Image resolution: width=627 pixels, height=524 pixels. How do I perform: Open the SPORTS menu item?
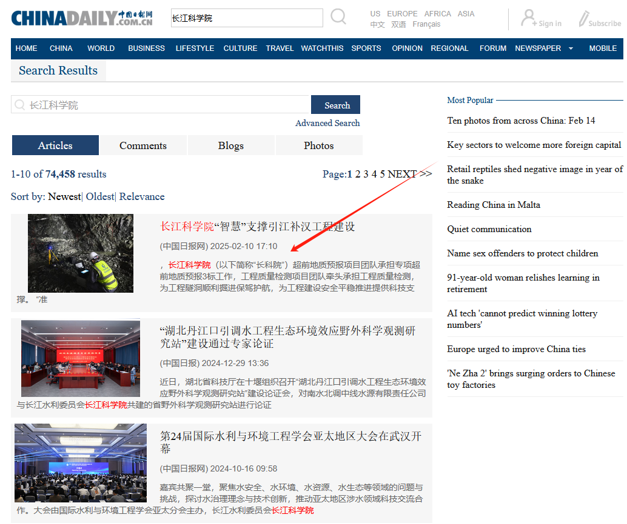(366, 48)
